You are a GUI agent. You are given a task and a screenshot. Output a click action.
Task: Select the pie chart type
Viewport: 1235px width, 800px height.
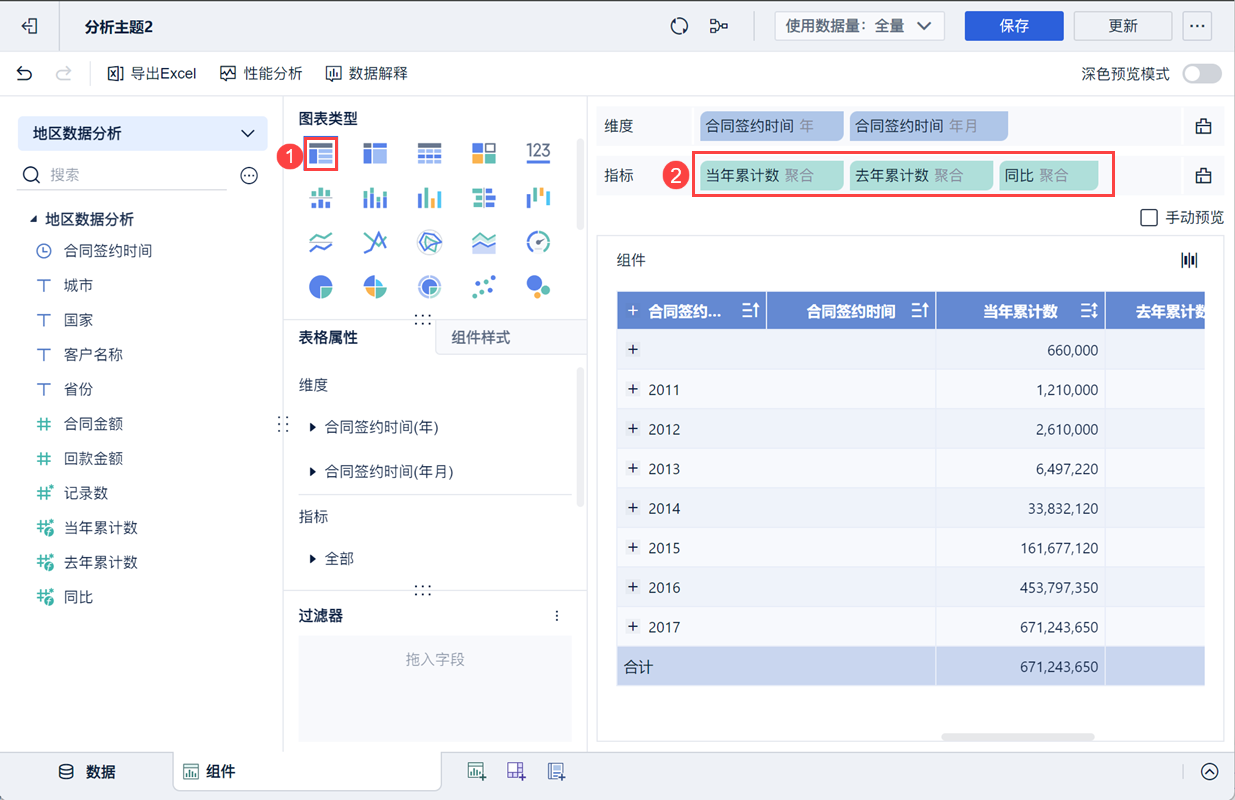coord(321,287)
